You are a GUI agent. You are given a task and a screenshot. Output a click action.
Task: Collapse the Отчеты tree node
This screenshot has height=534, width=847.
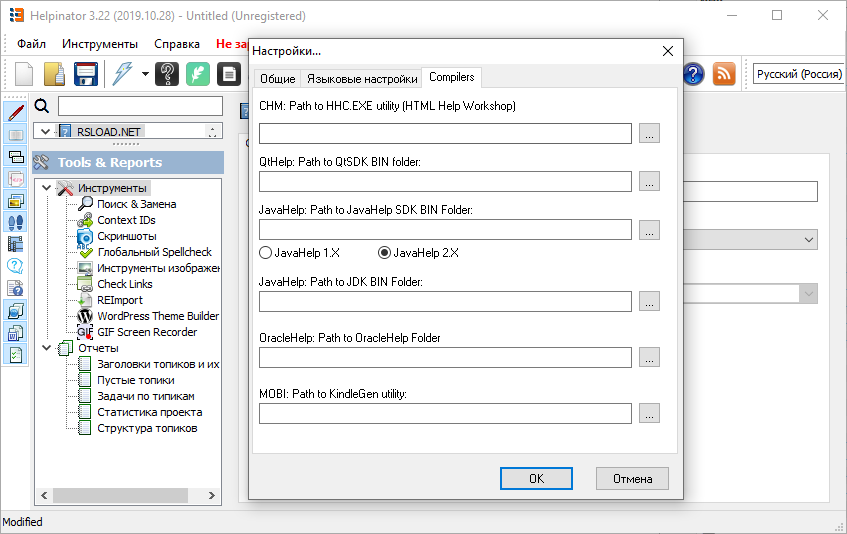(x=46, y=348)
